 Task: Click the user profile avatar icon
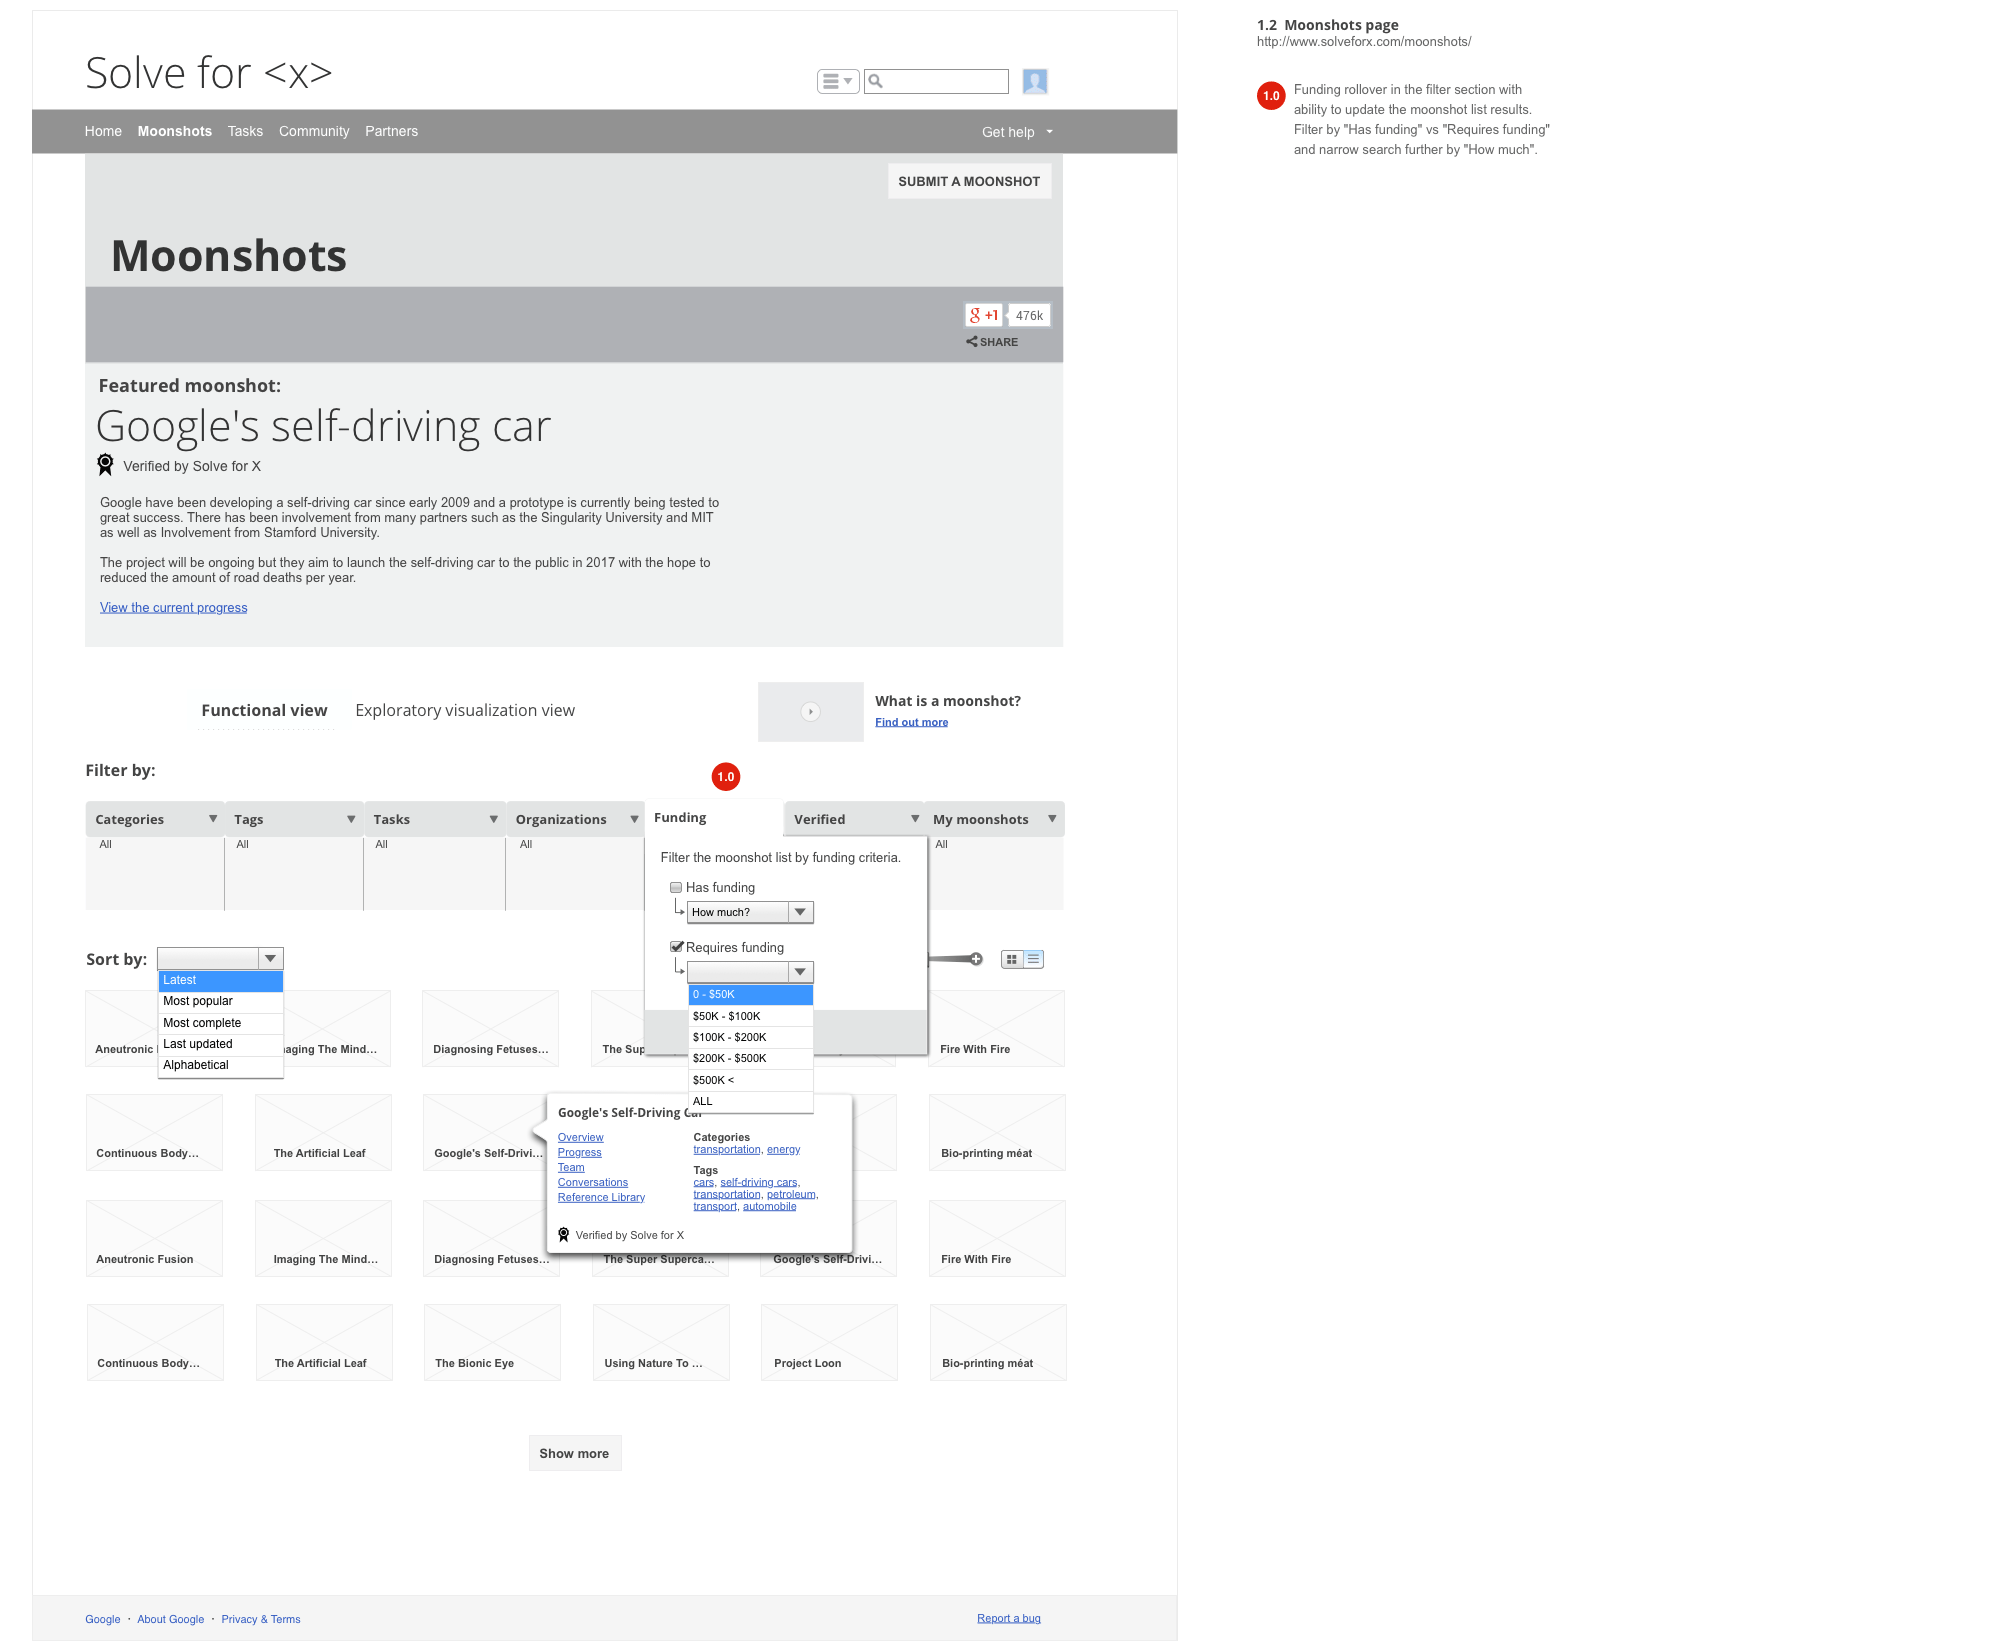coord(1035,81)
